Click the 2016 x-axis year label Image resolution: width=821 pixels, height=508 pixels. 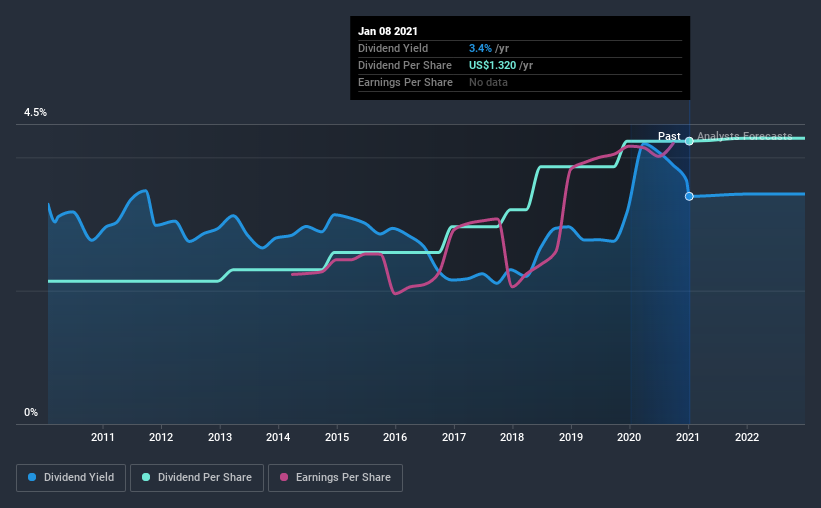(x=395, y=437)
